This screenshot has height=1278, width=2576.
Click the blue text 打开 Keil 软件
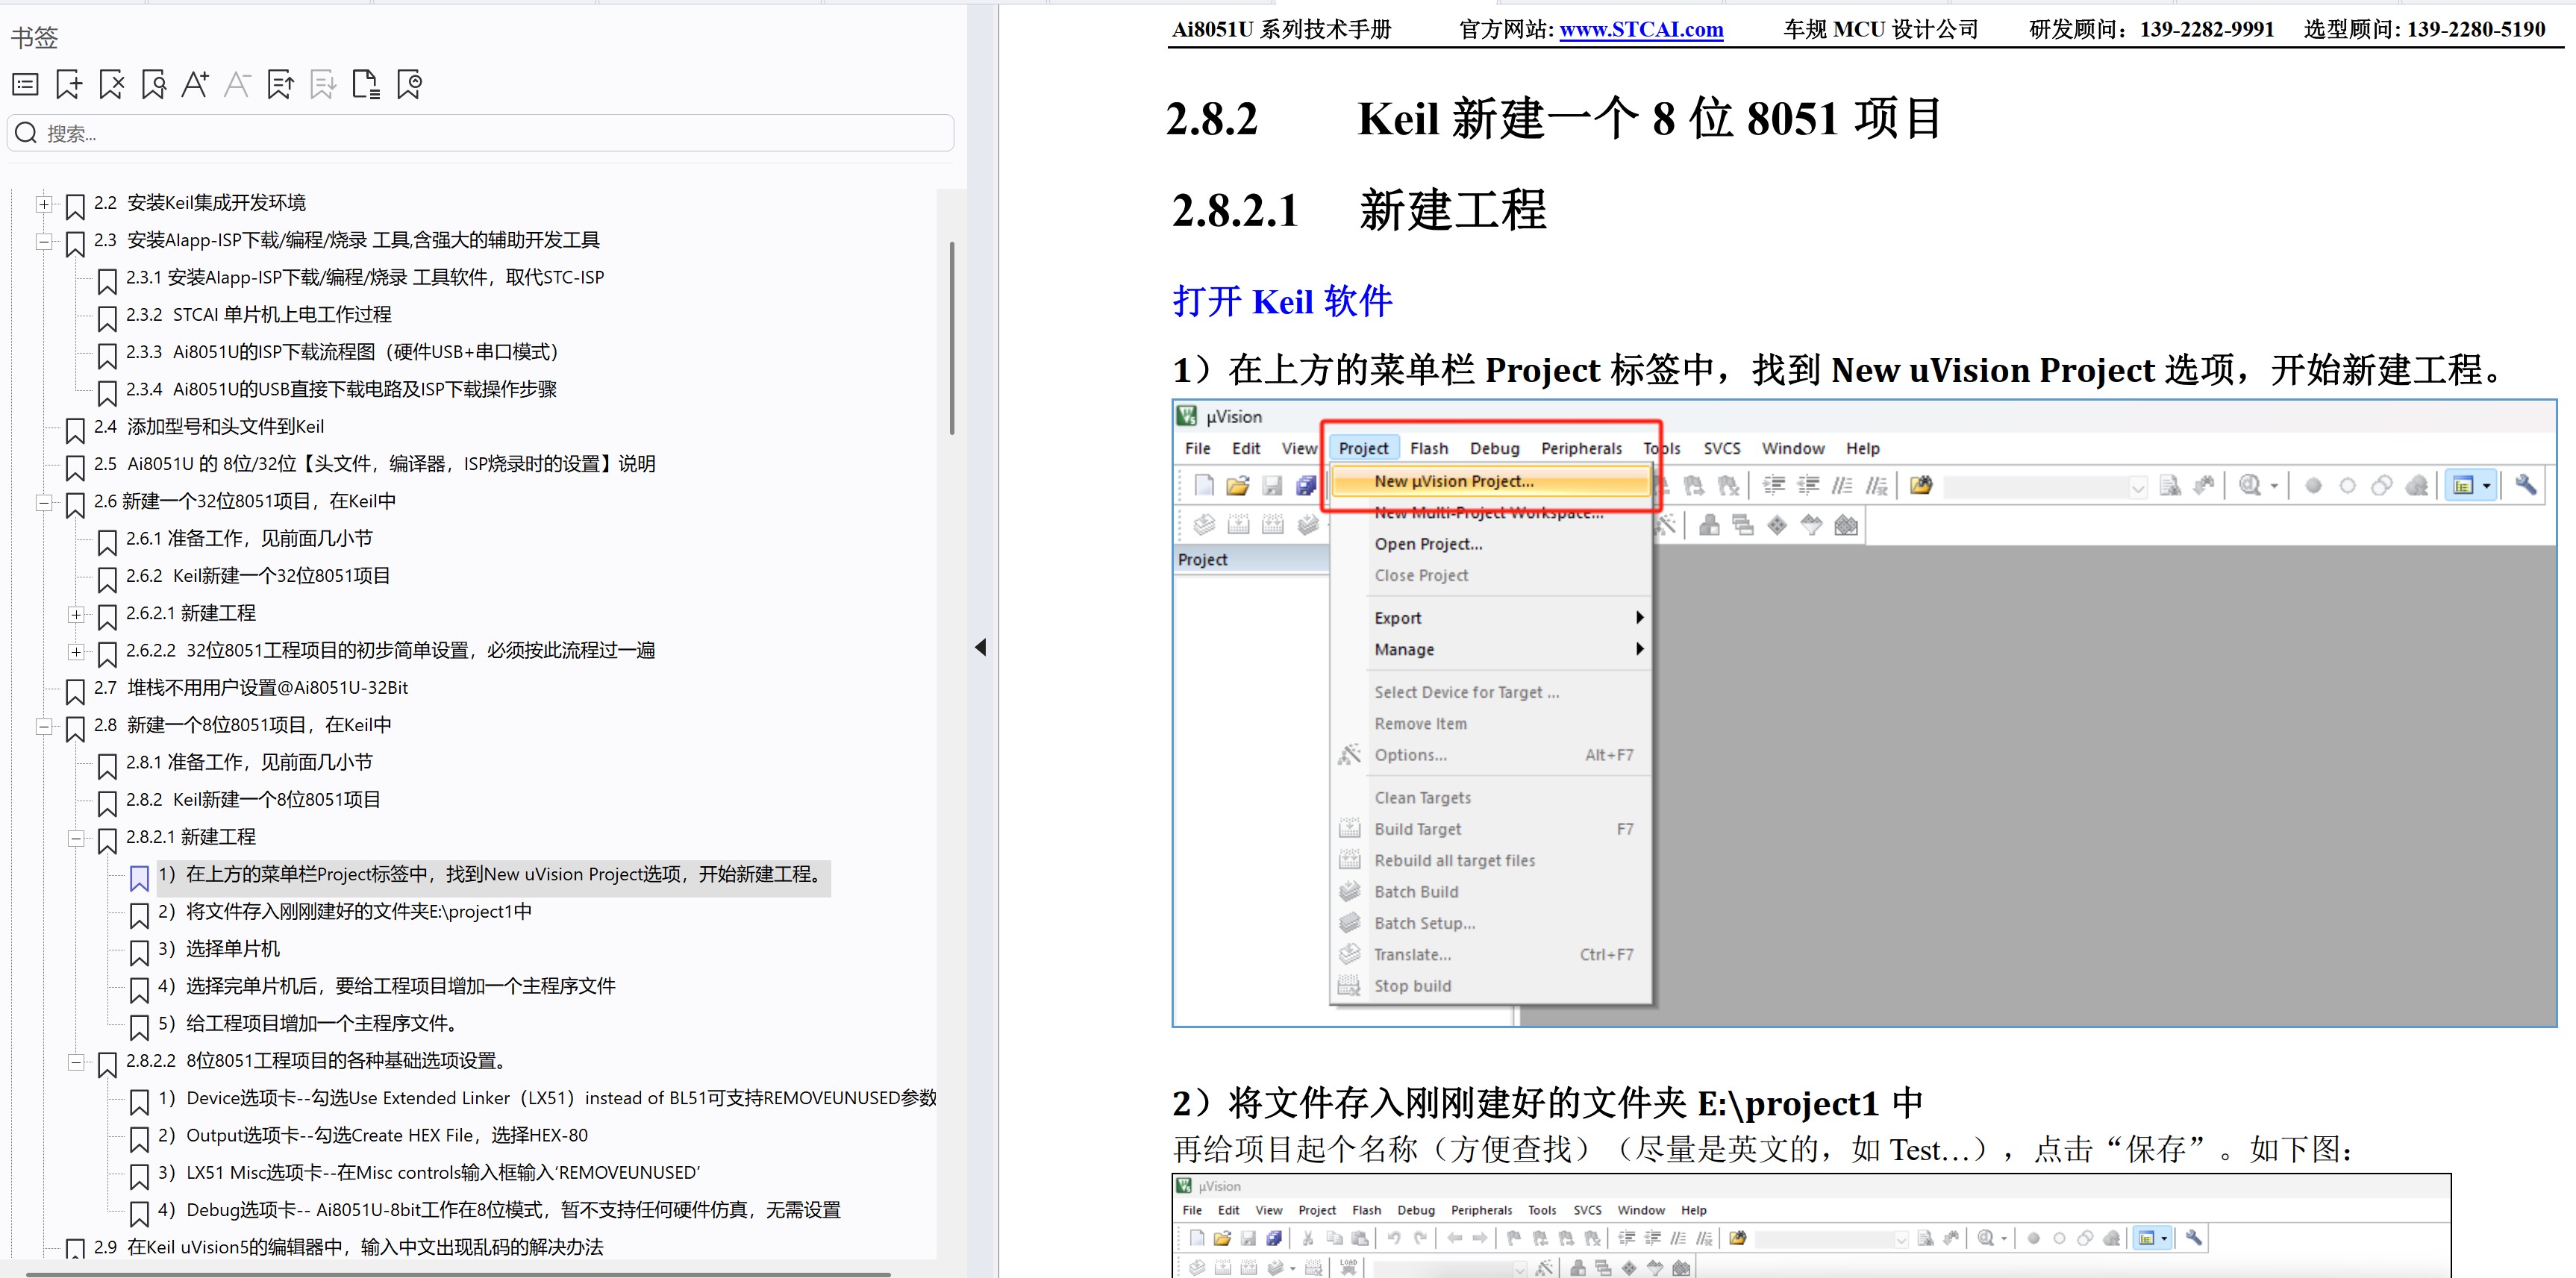1282,301
